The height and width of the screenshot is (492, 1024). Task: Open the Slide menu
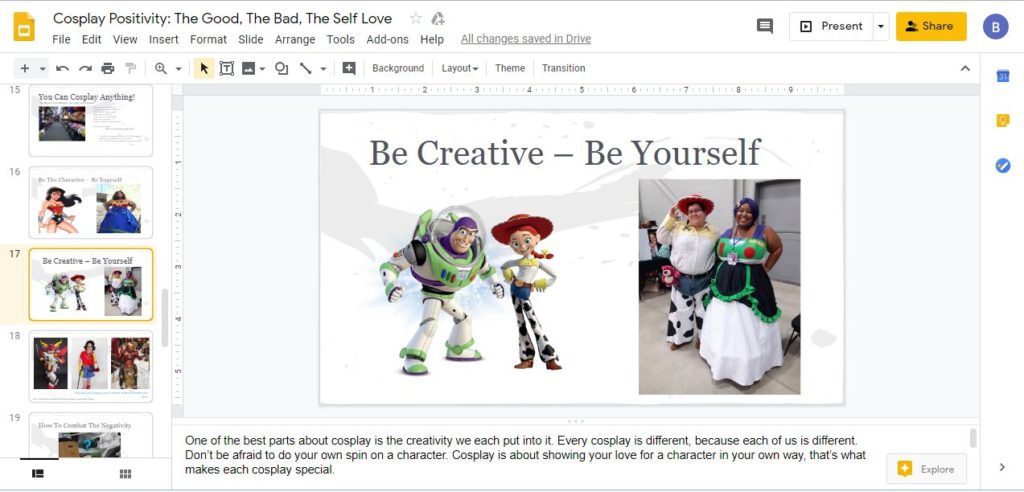[251, 39]
